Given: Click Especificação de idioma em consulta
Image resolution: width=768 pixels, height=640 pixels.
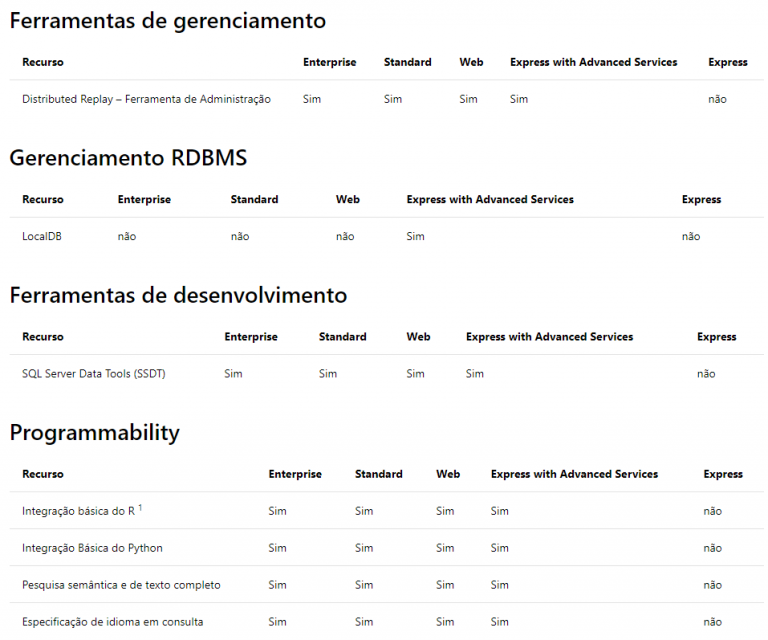Looking at the screenshot, I should (112, 622).
